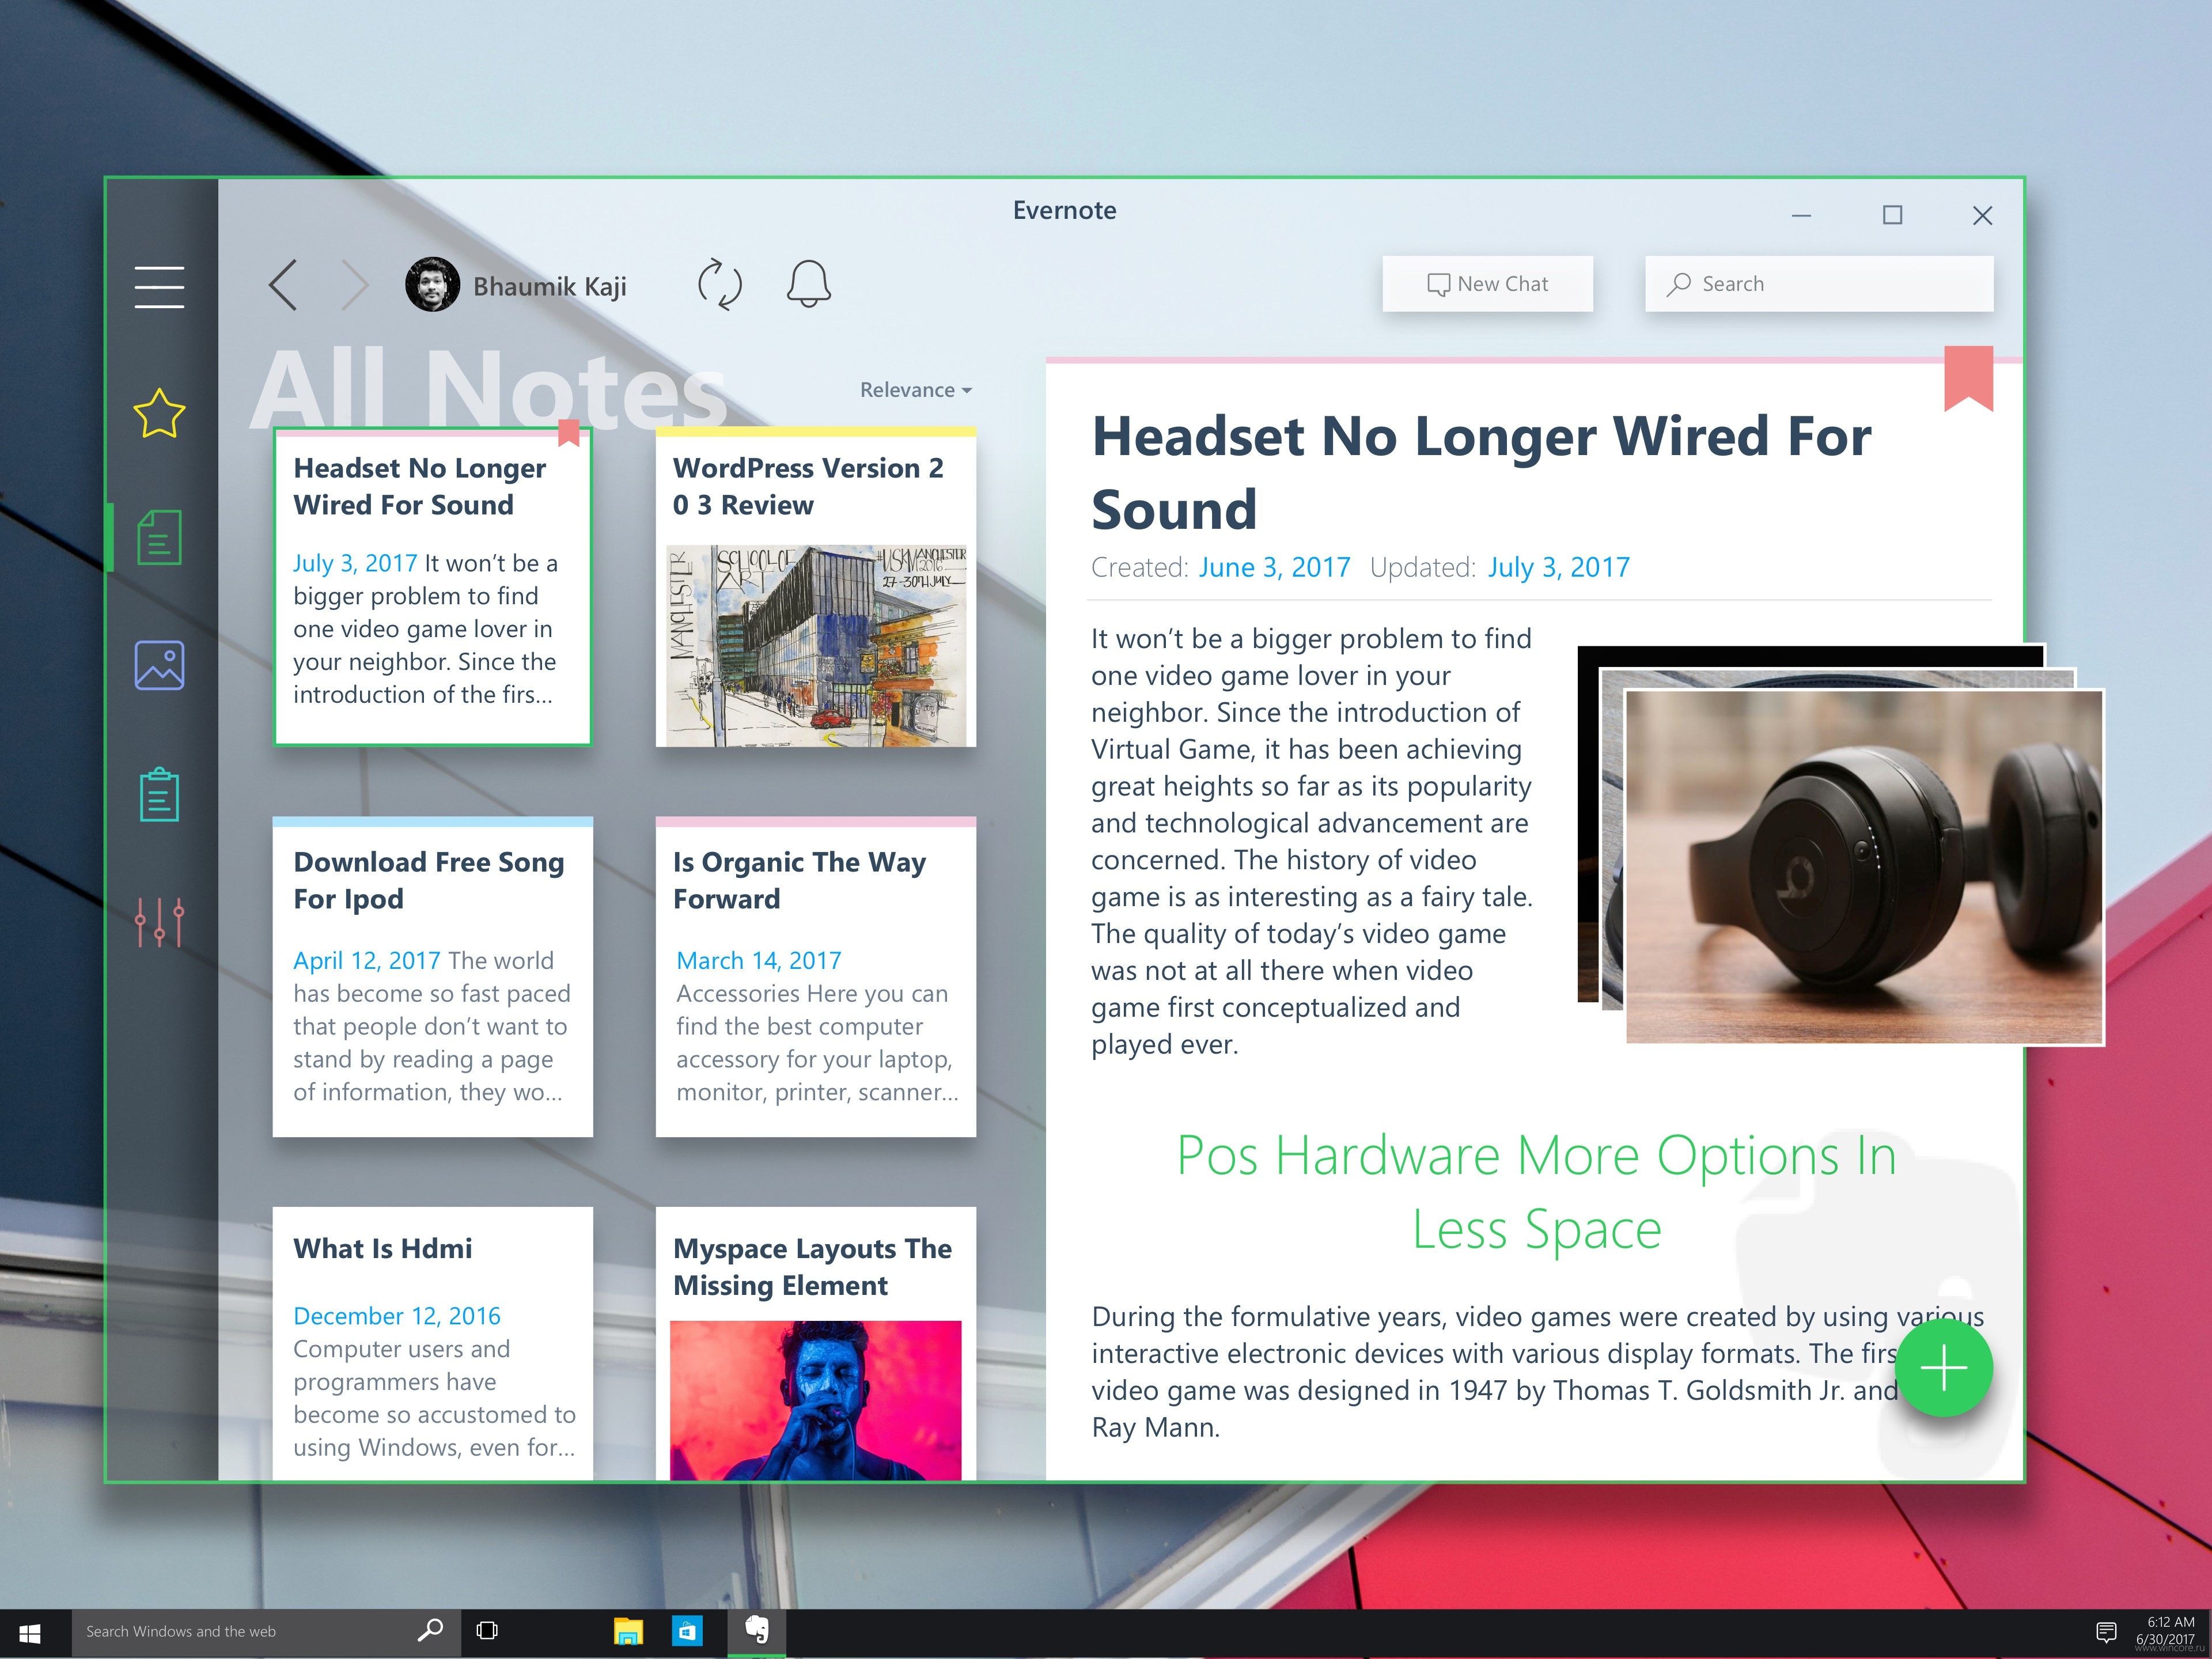Screen dimensions: 2212x1659
Task: Go forward with the right arrow
Action: click(x=355, y=285)
